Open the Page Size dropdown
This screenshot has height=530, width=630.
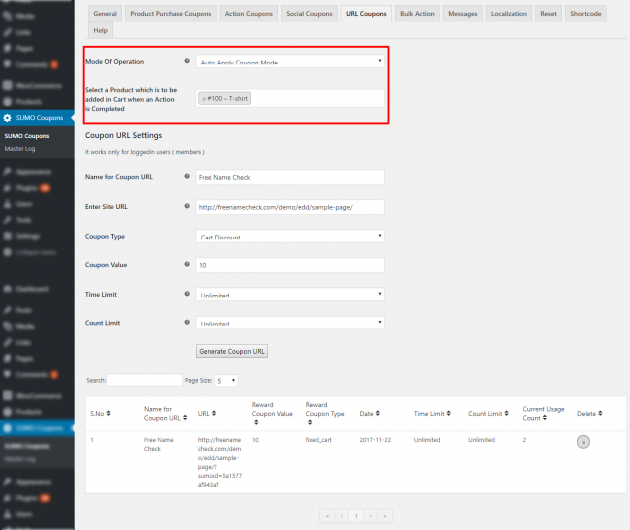[226, 381]
